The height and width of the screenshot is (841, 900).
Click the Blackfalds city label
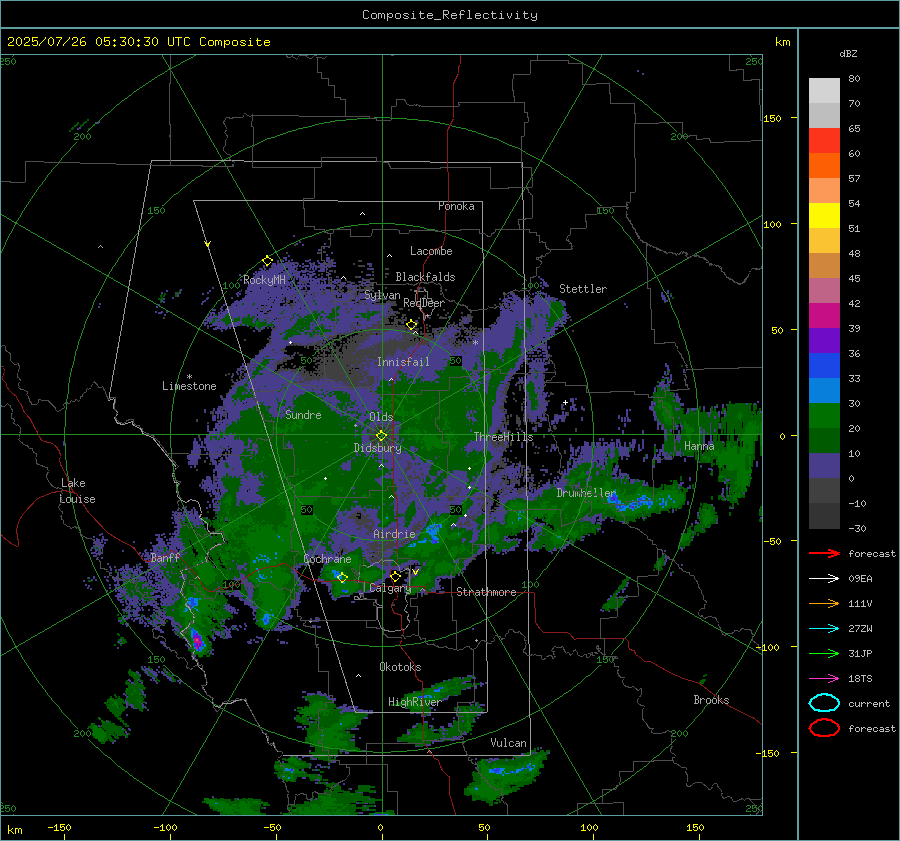425,277
